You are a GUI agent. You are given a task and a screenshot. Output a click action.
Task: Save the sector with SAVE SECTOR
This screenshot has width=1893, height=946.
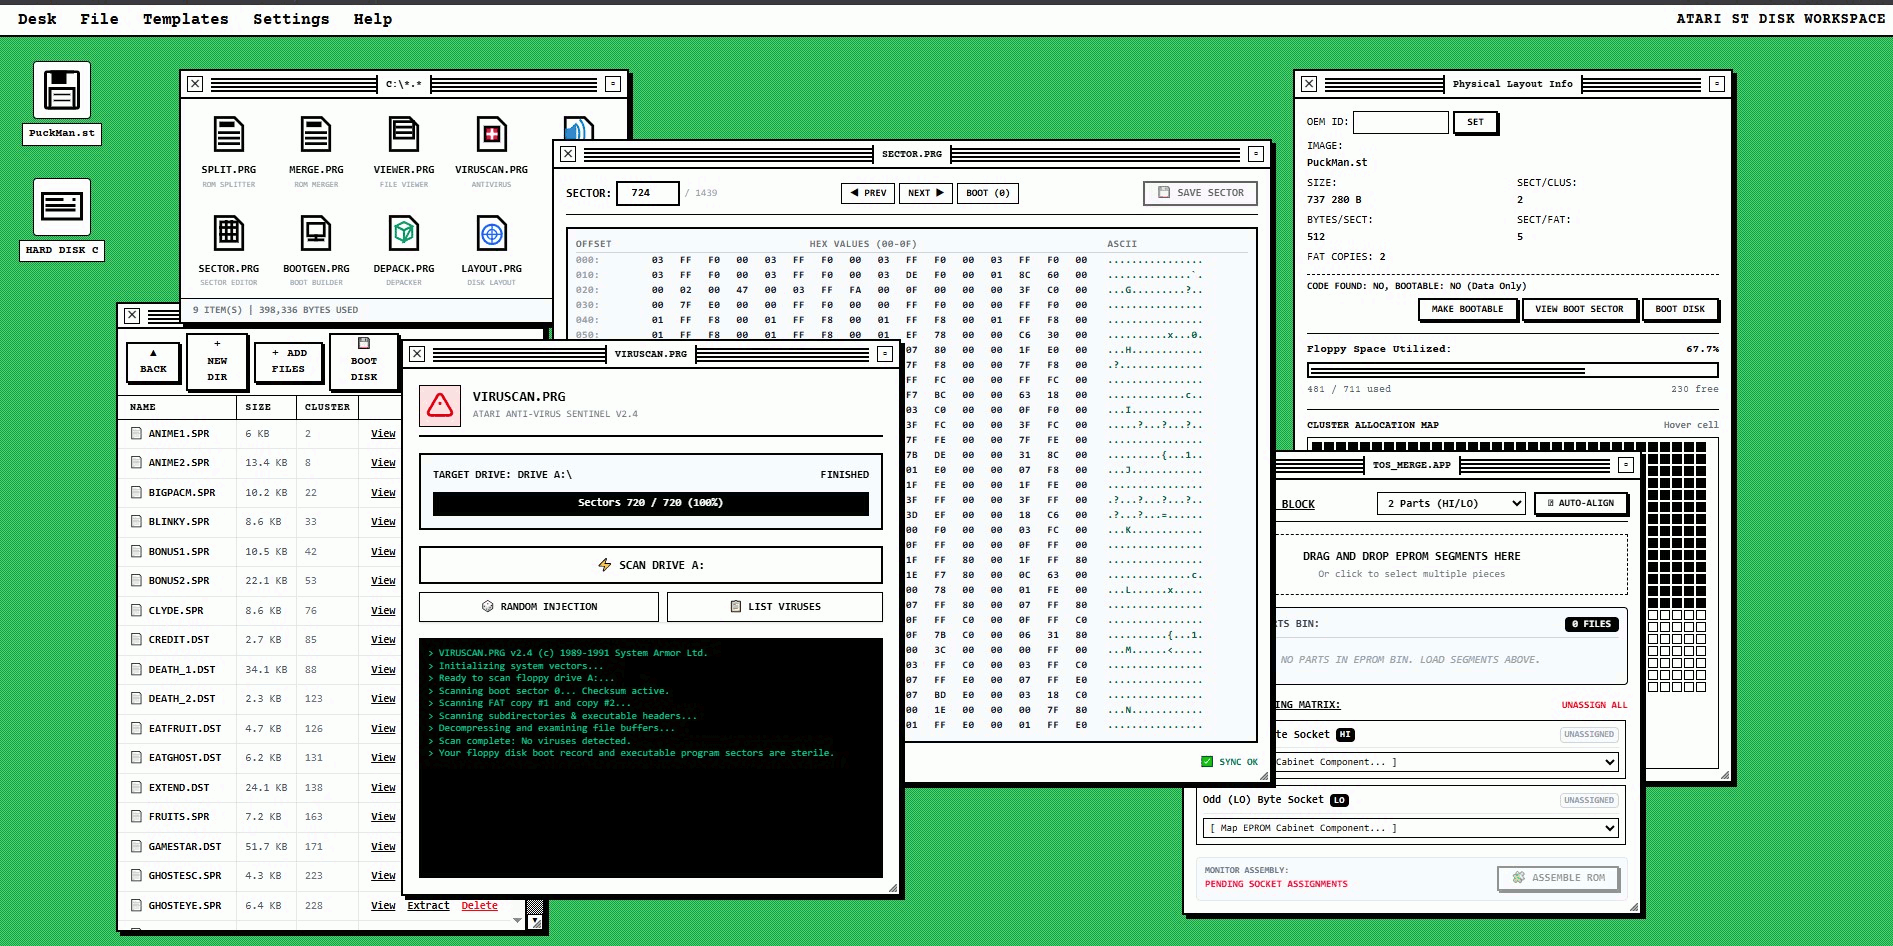[1200, 193]
